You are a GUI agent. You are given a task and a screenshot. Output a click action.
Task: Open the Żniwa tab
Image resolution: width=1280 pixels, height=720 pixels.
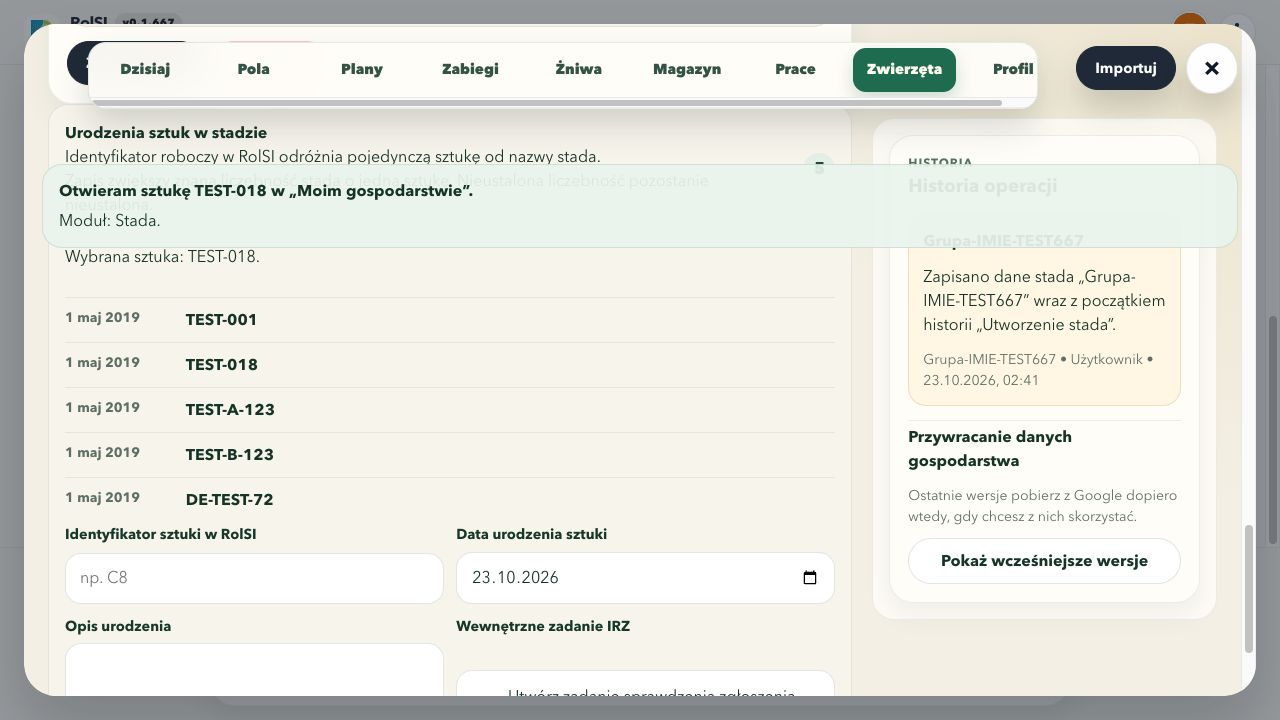[x=579, y=69]
